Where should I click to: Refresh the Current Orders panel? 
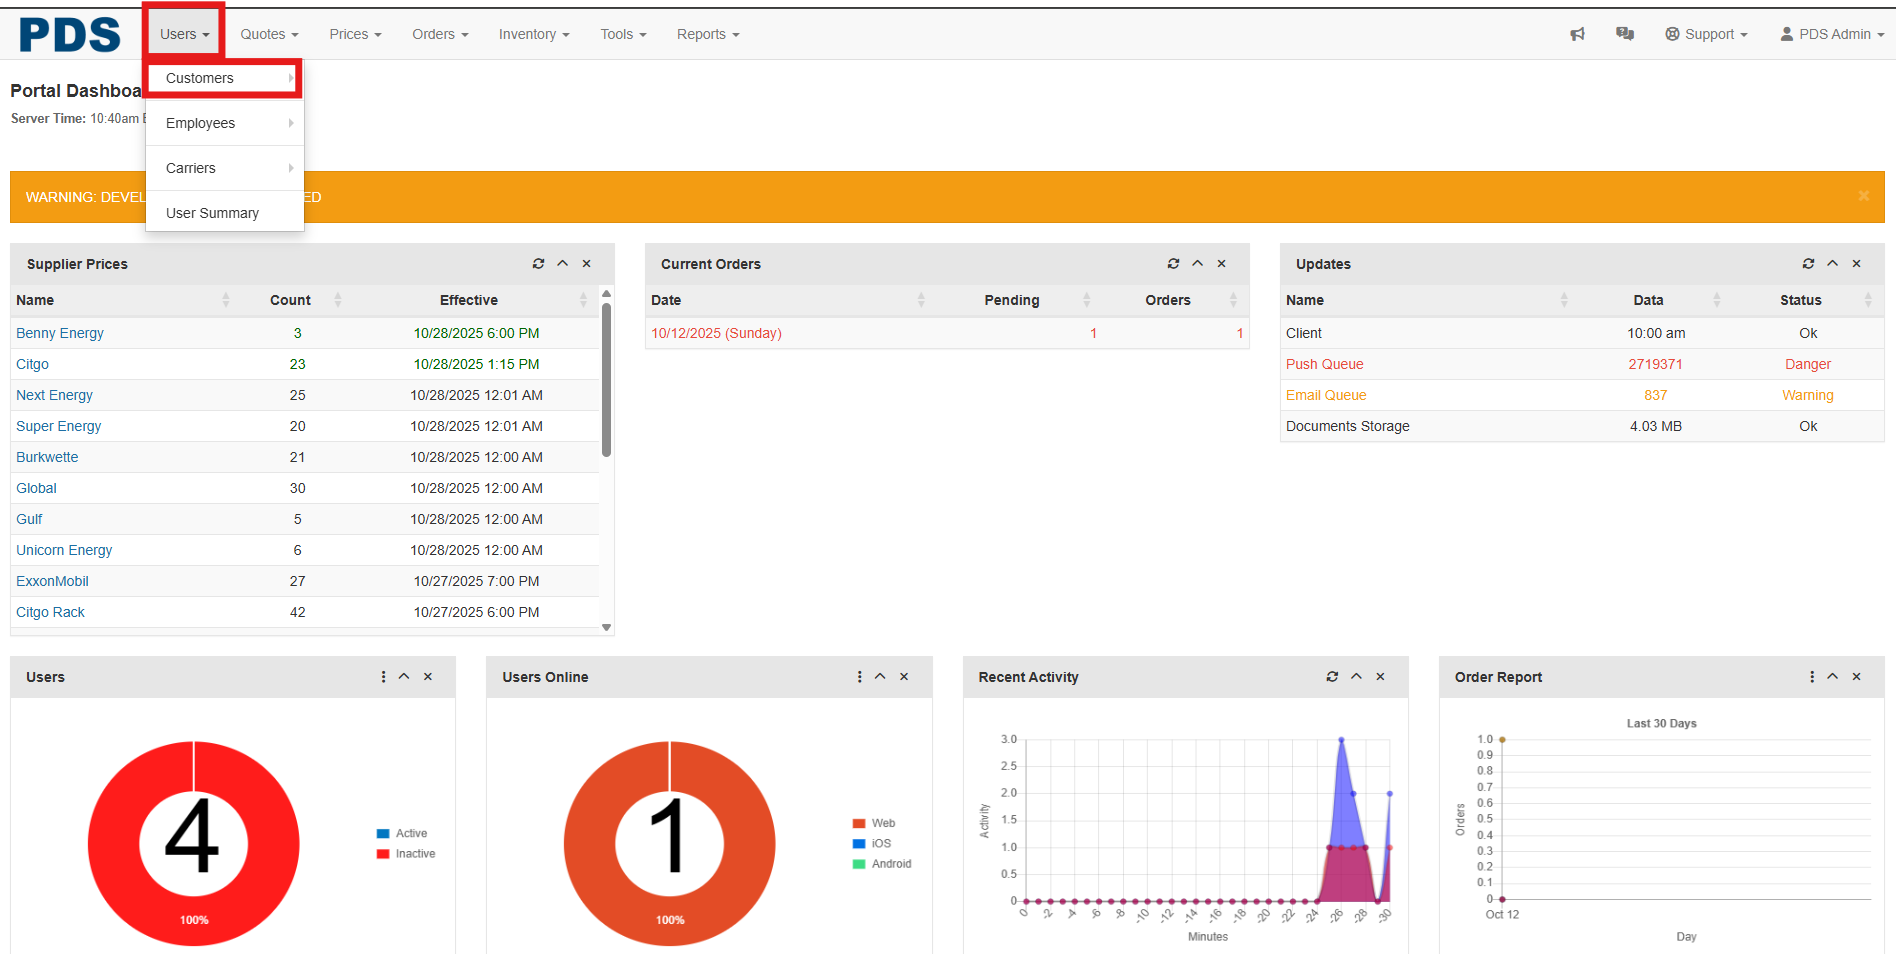tap(1173, 264)
